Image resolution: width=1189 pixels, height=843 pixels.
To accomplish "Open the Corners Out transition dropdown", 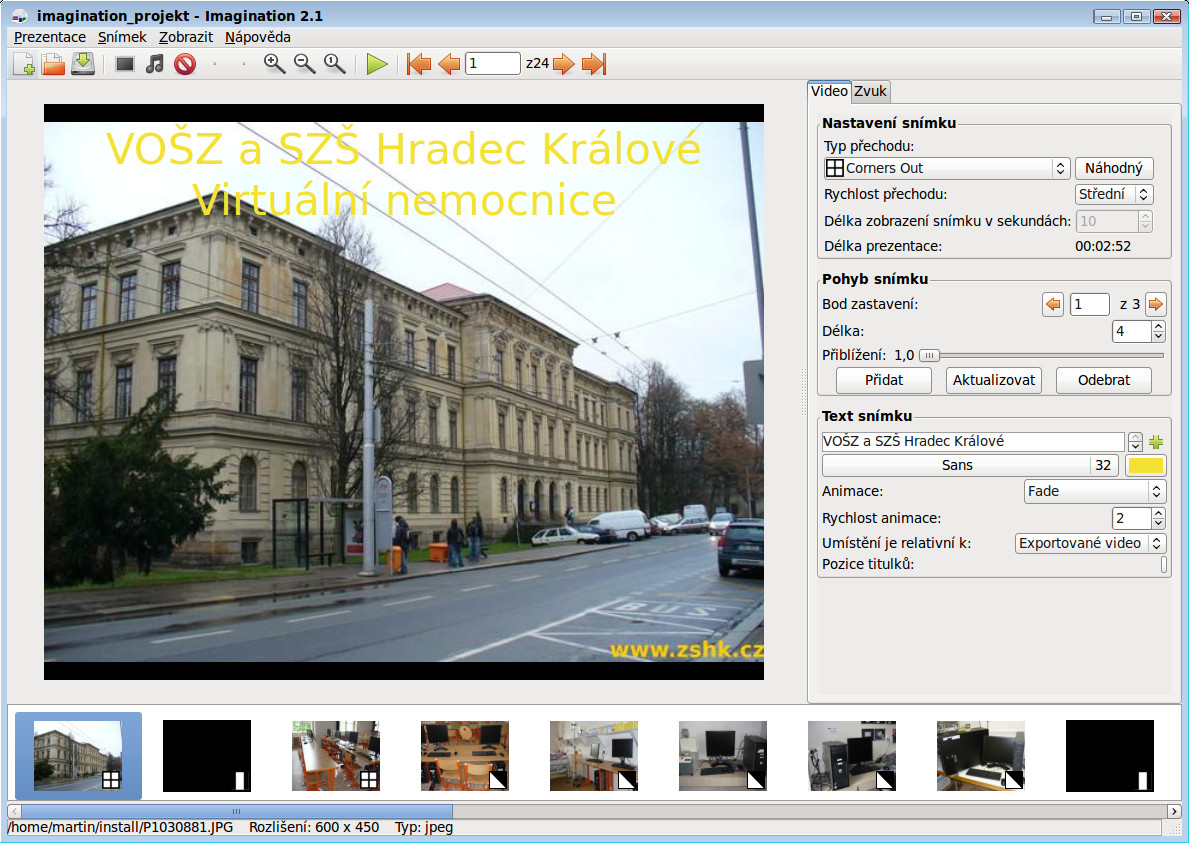I will (946, 168).
